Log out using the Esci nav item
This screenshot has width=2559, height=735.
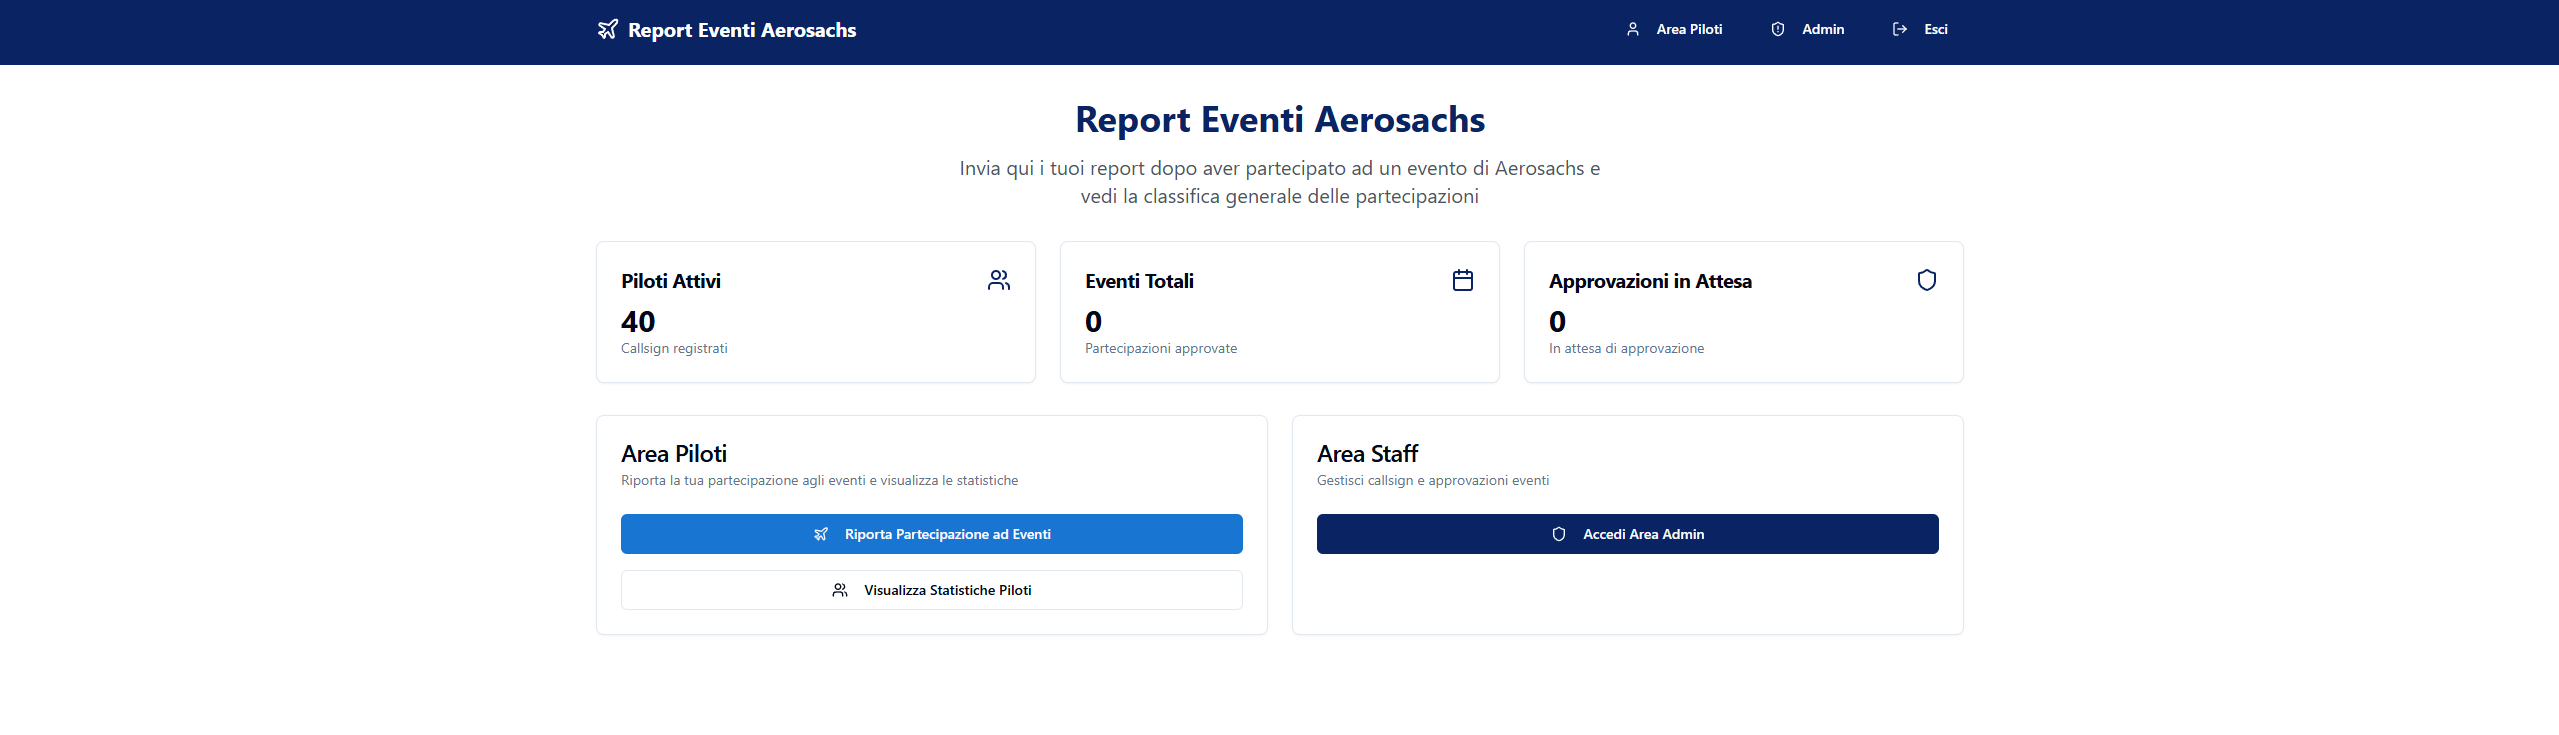(1935, 30)
